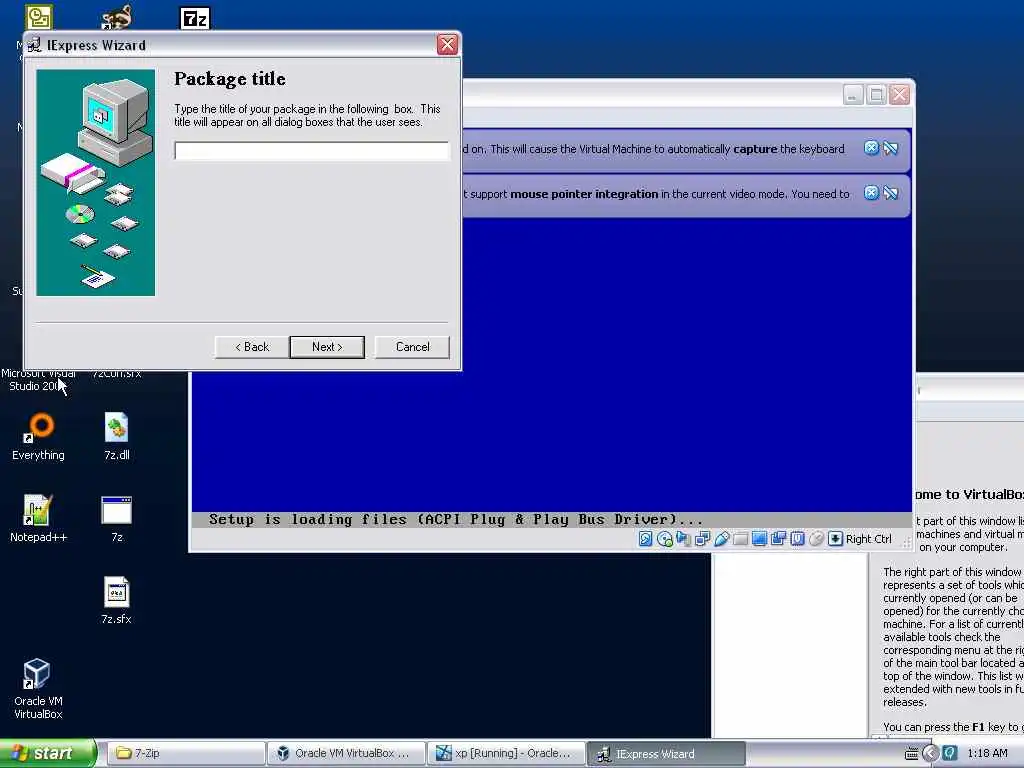Image resolution: width=1024 pixels, height=768 pixels.
Task: Click the IExpress Wizard title bar icon
Action: click(34, 45)
